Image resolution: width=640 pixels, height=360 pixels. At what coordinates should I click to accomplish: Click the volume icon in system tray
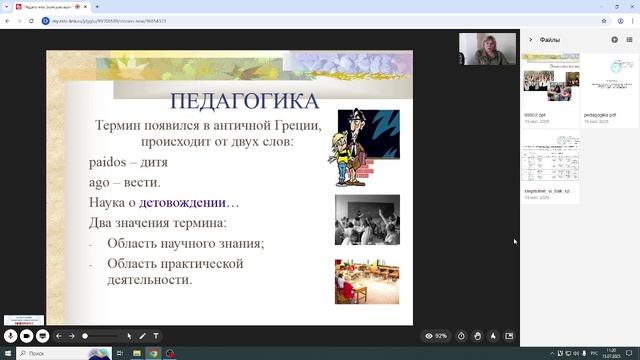point(576,353)
